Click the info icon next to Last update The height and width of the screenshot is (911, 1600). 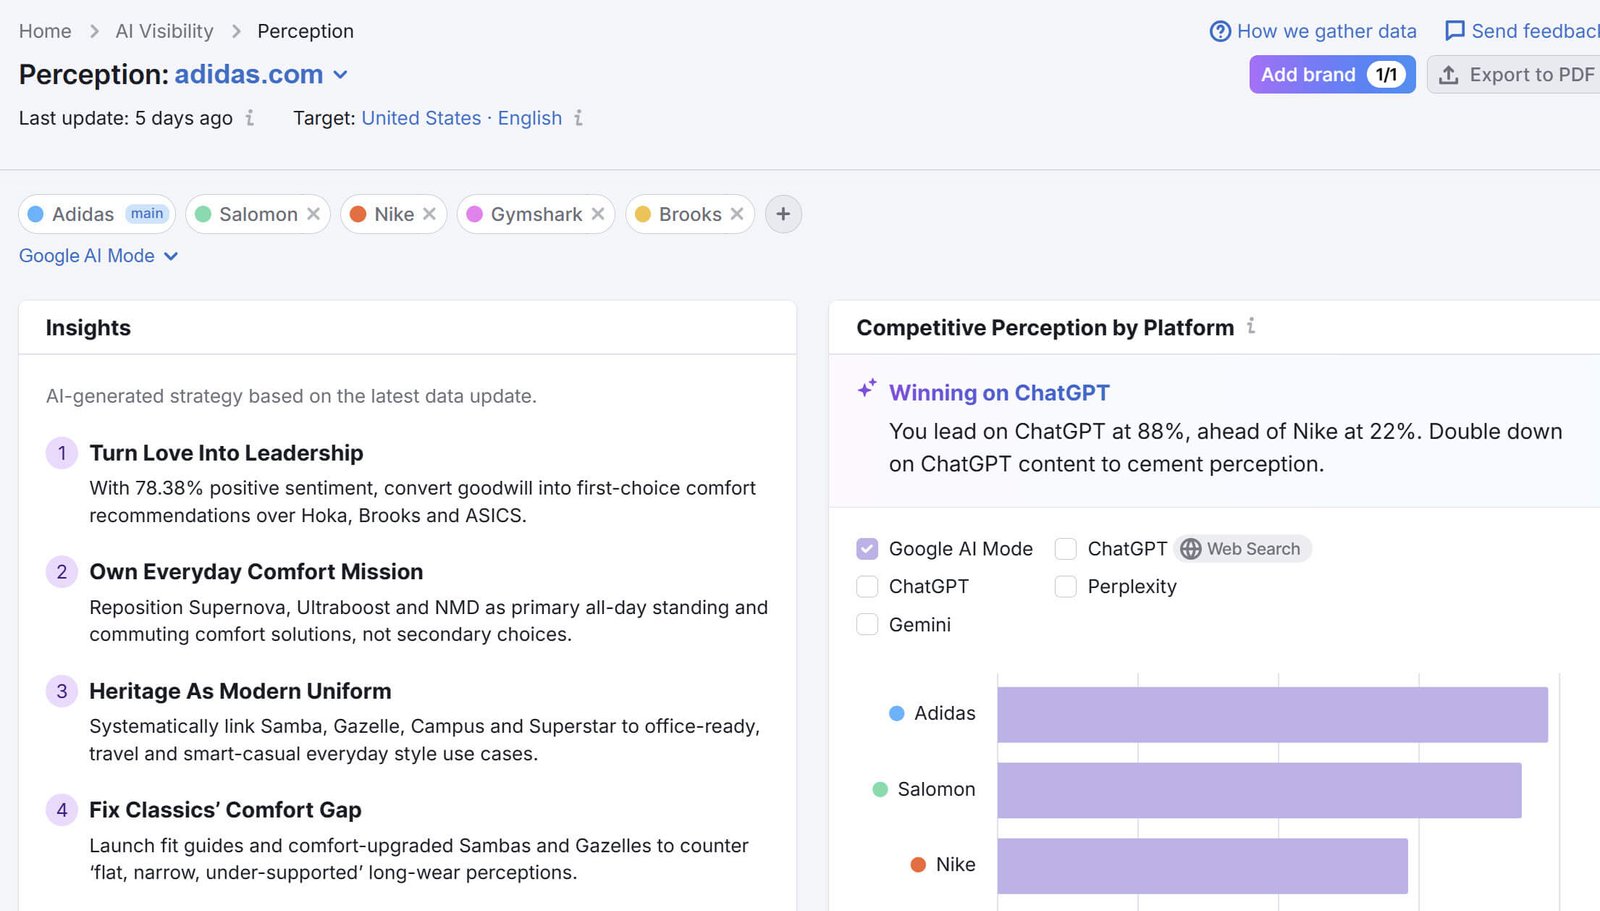[x=250, y=118]
